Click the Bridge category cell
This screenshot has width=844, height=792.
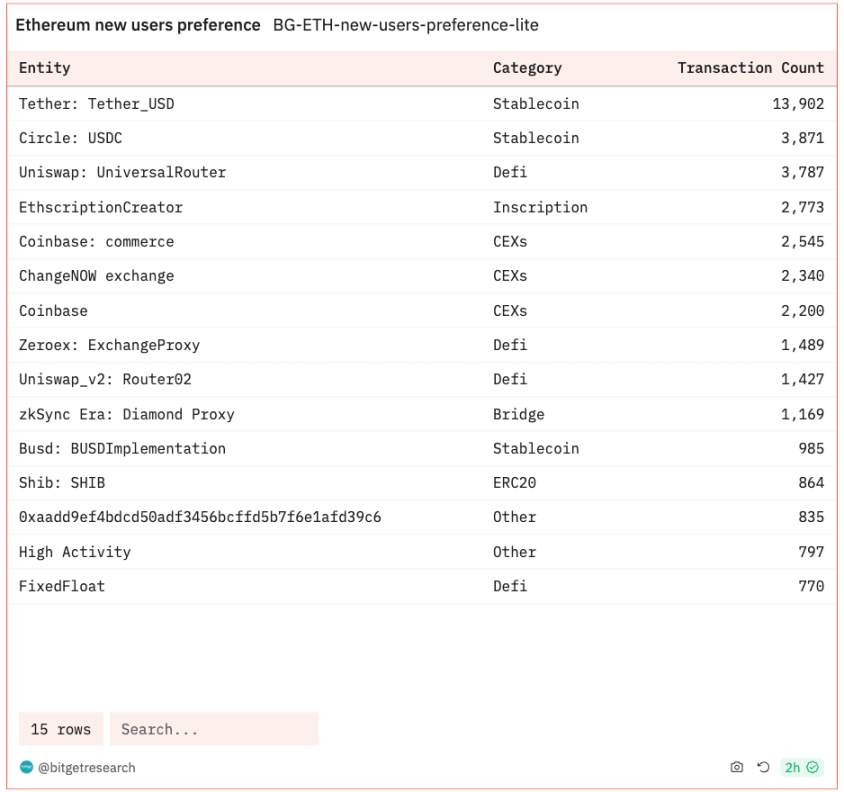[x=519, y=414]
